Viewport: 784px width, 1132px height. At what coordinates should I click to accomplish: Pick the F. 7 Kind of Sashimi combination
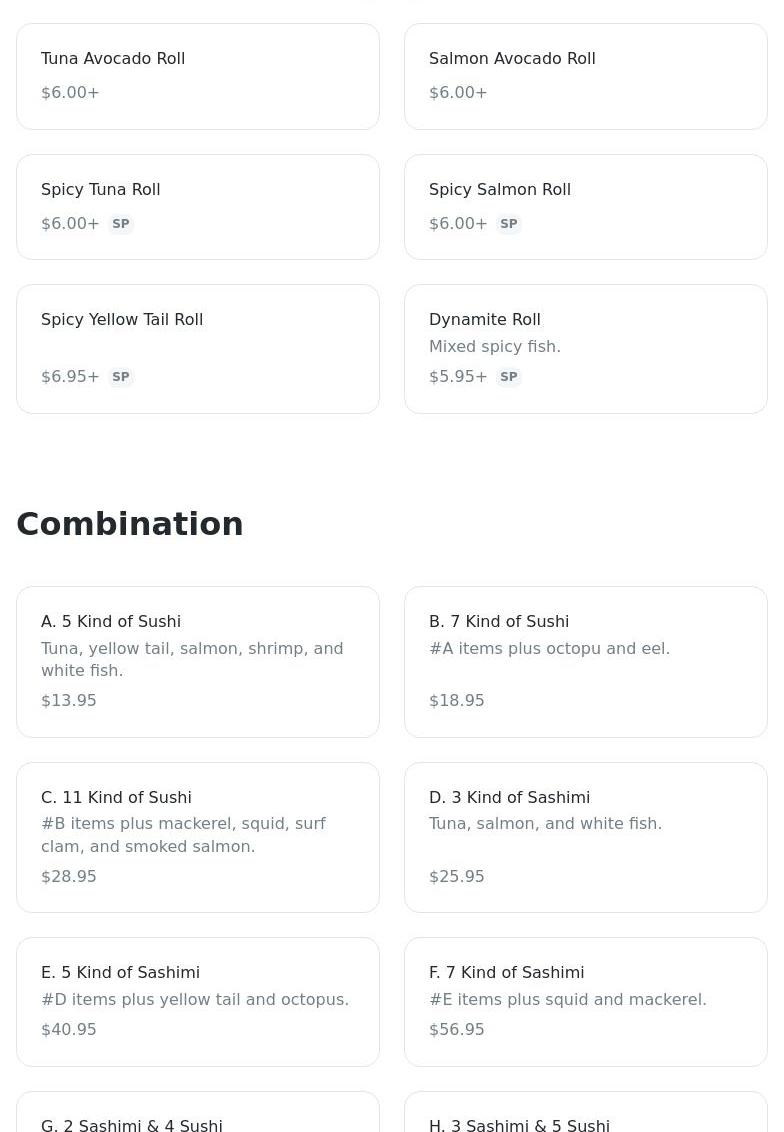click(586, 1001)
